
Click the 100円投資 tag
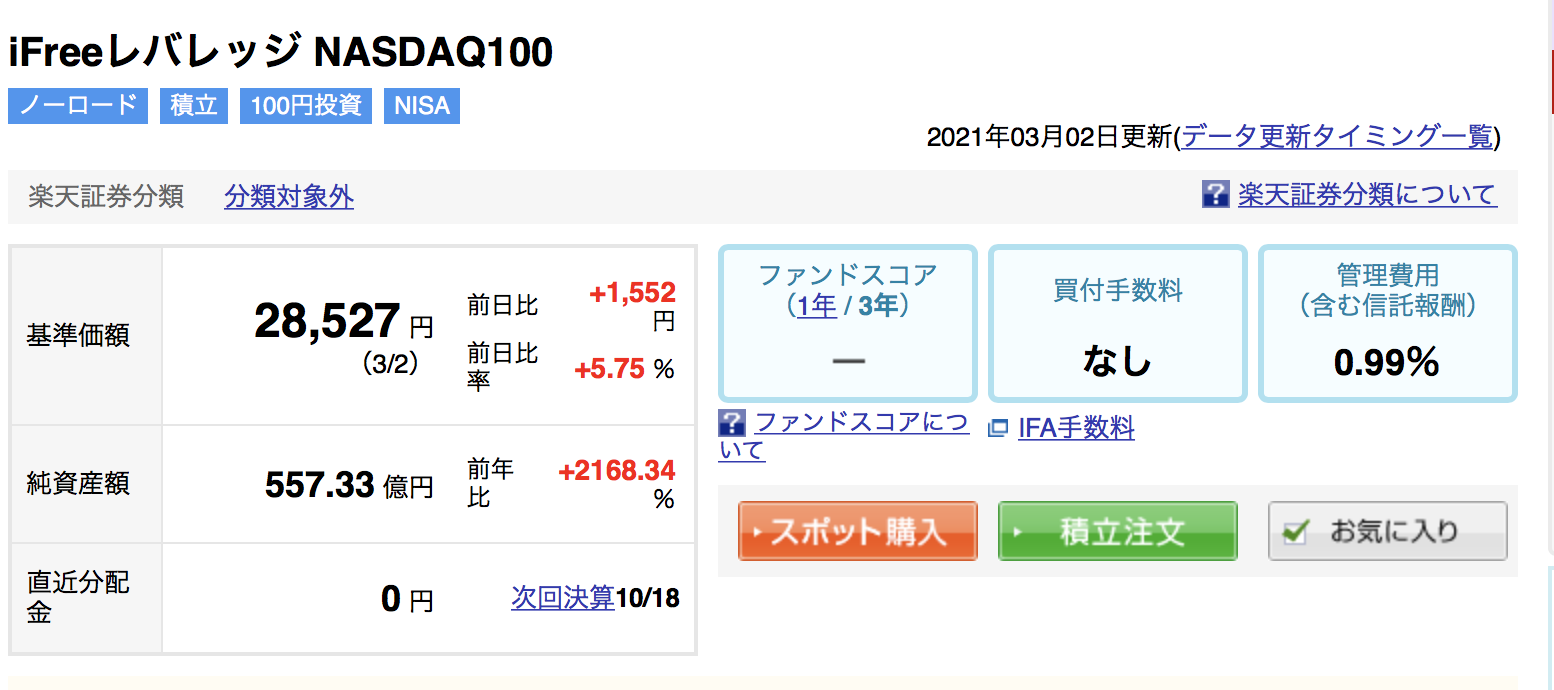[306, 106]
